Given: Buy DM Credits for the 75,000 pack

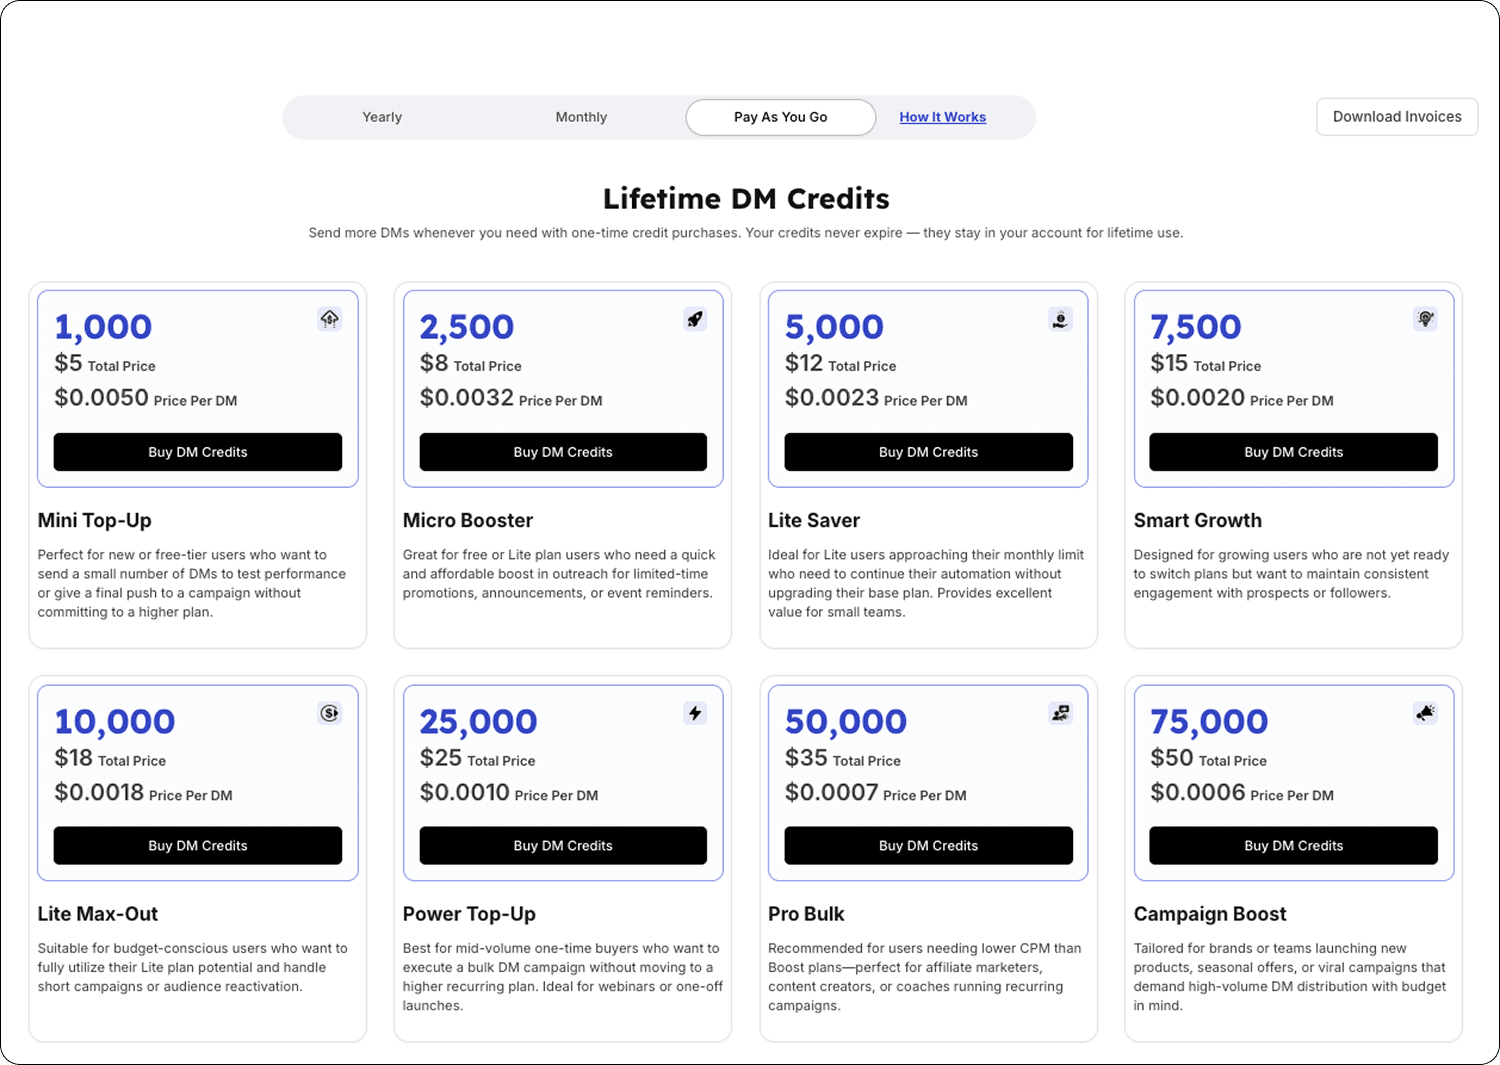Looking at the screenshot, I should [1293, 846].
